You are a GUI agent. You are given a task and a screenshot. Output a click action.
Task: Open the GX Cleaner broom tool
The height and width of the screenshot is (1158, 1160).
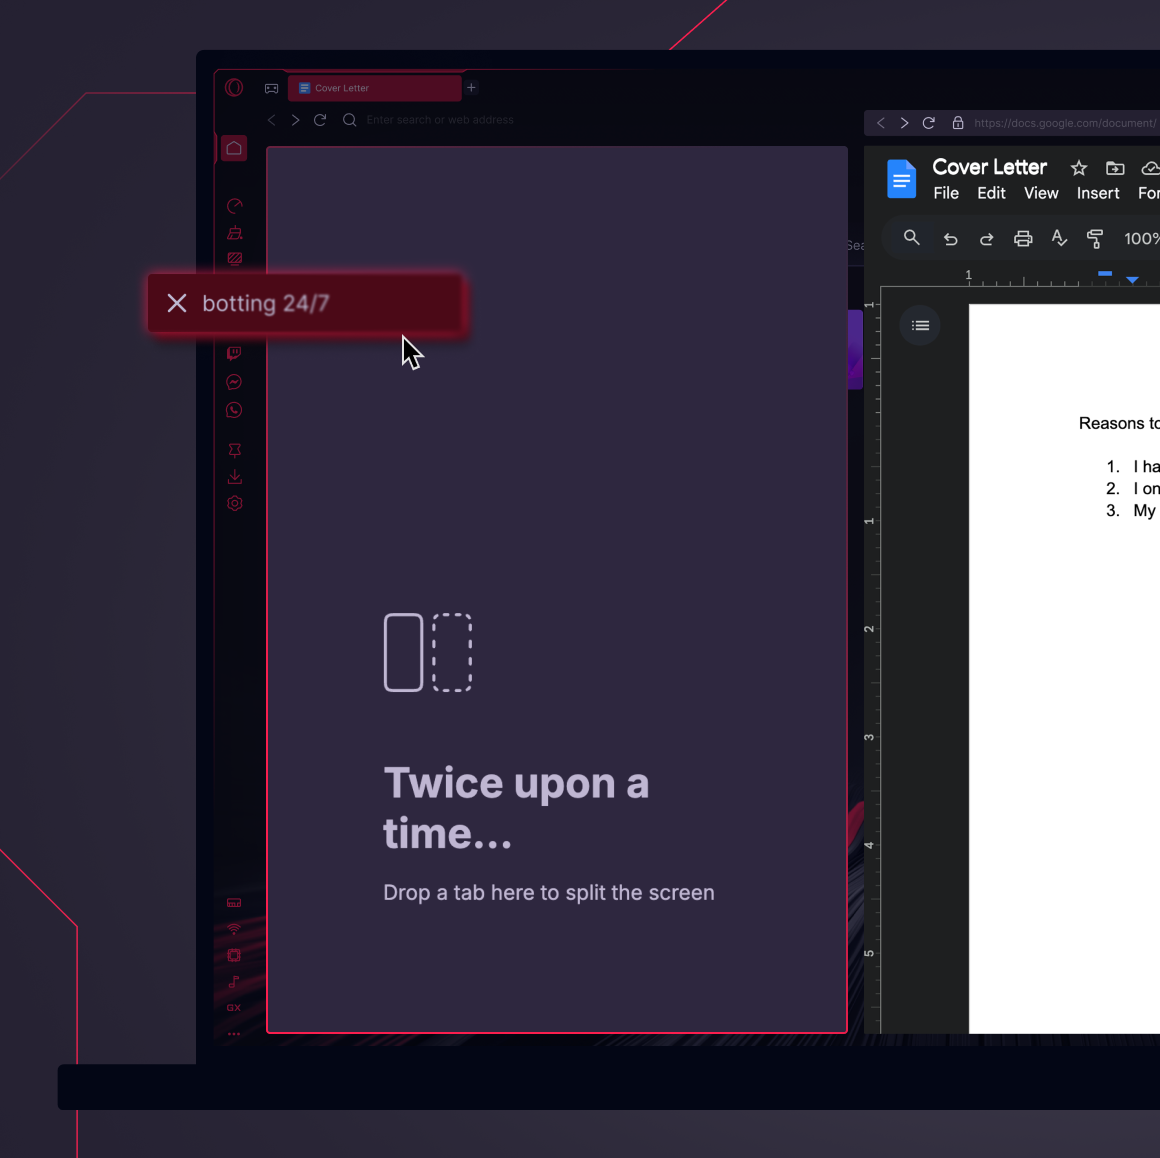coord(234,232)
